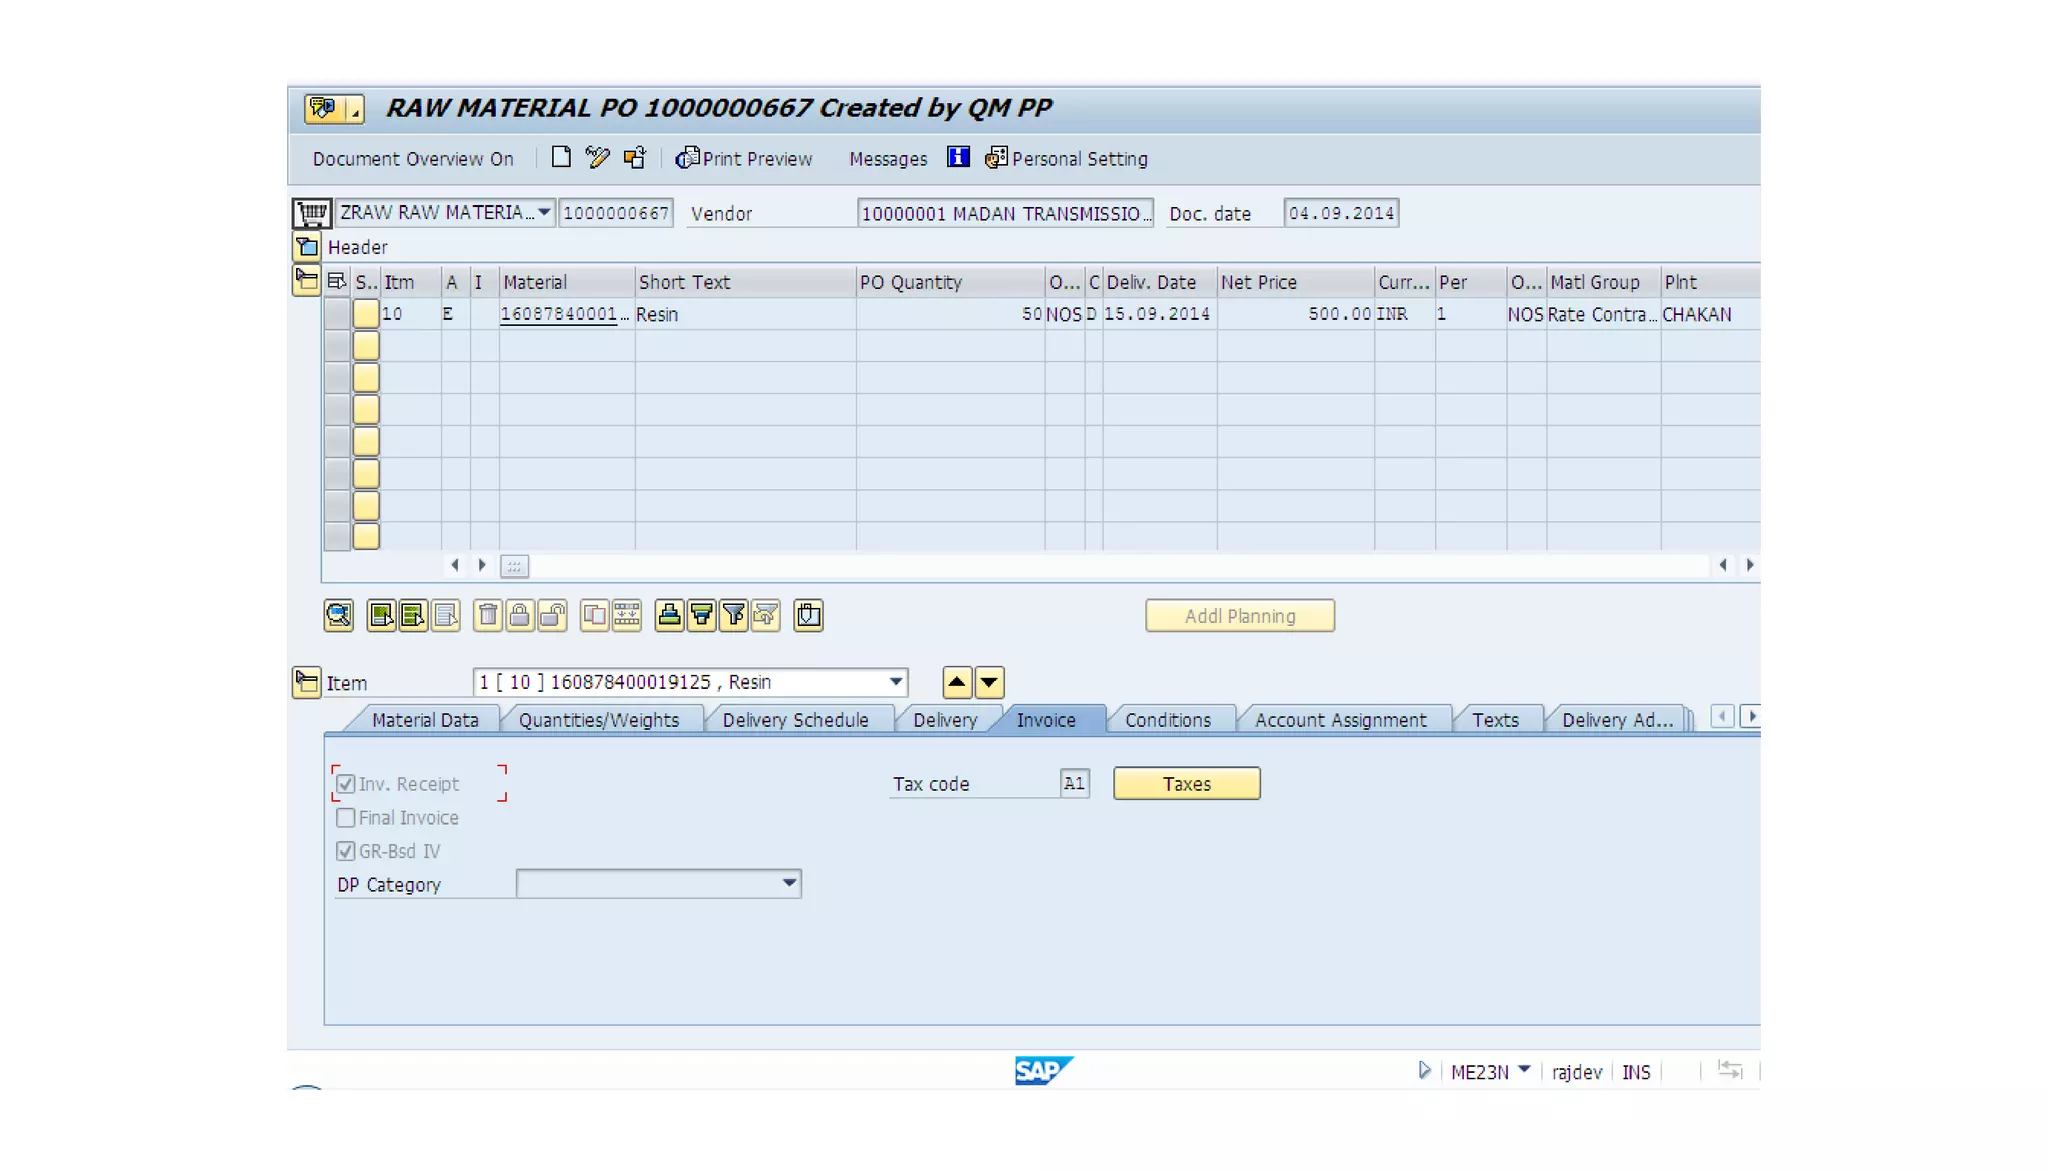
Task: Click the Unlock item open padlock icon
Action: (552, 615)
